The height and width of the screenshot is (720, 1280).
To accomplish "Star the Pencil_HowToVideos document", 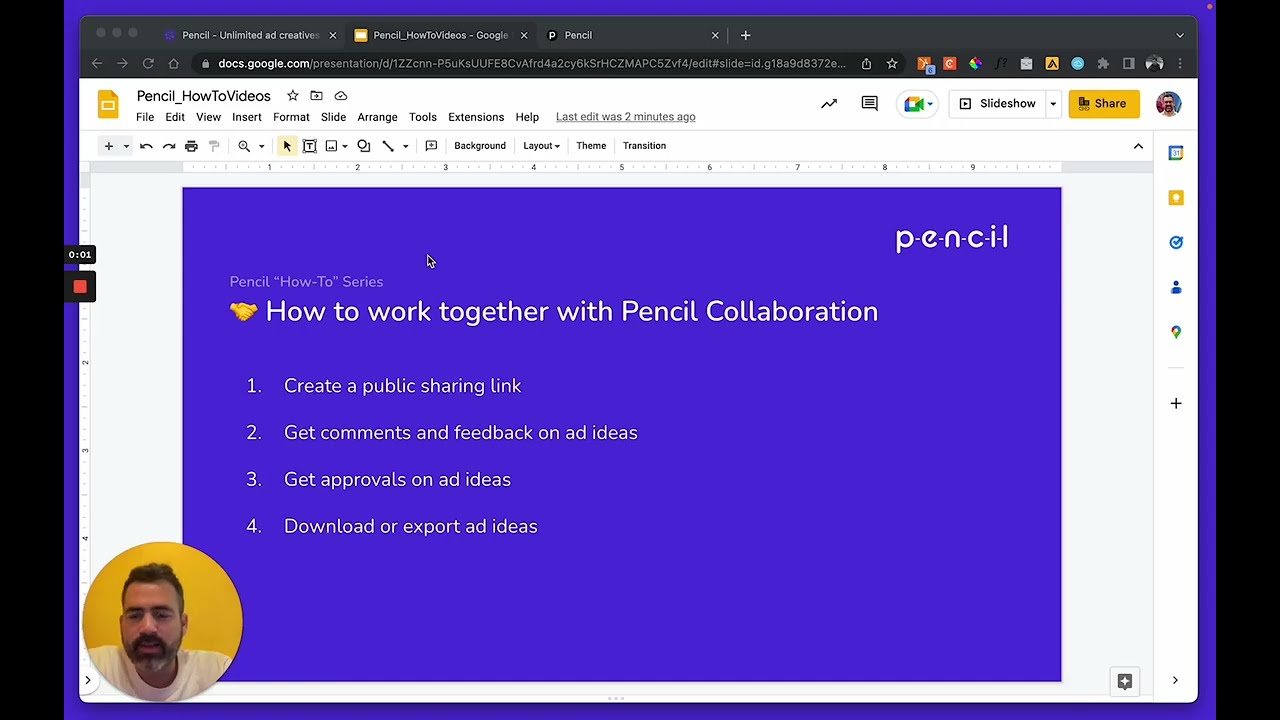I will 292,96.
